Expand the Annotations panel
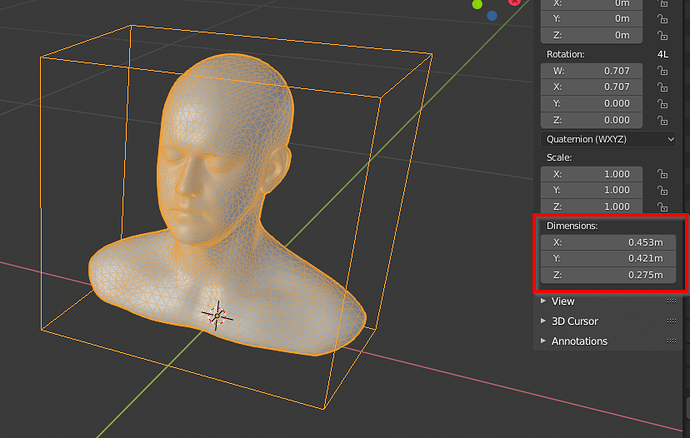 click(543, 341)
